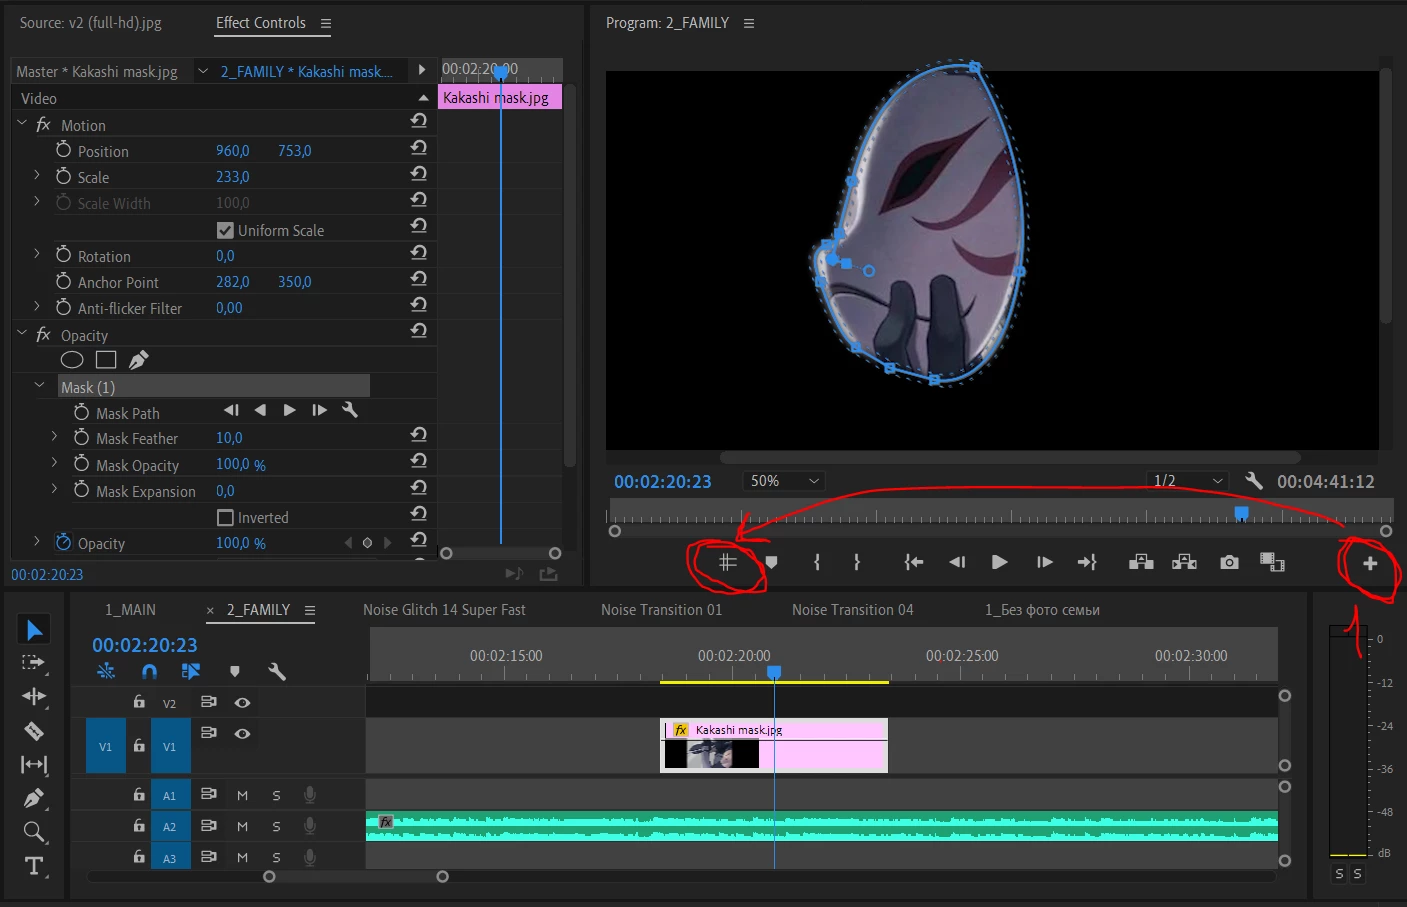Open sequence clip dropdown by Master label
The image size is (1407, 907).
[203, 71]
